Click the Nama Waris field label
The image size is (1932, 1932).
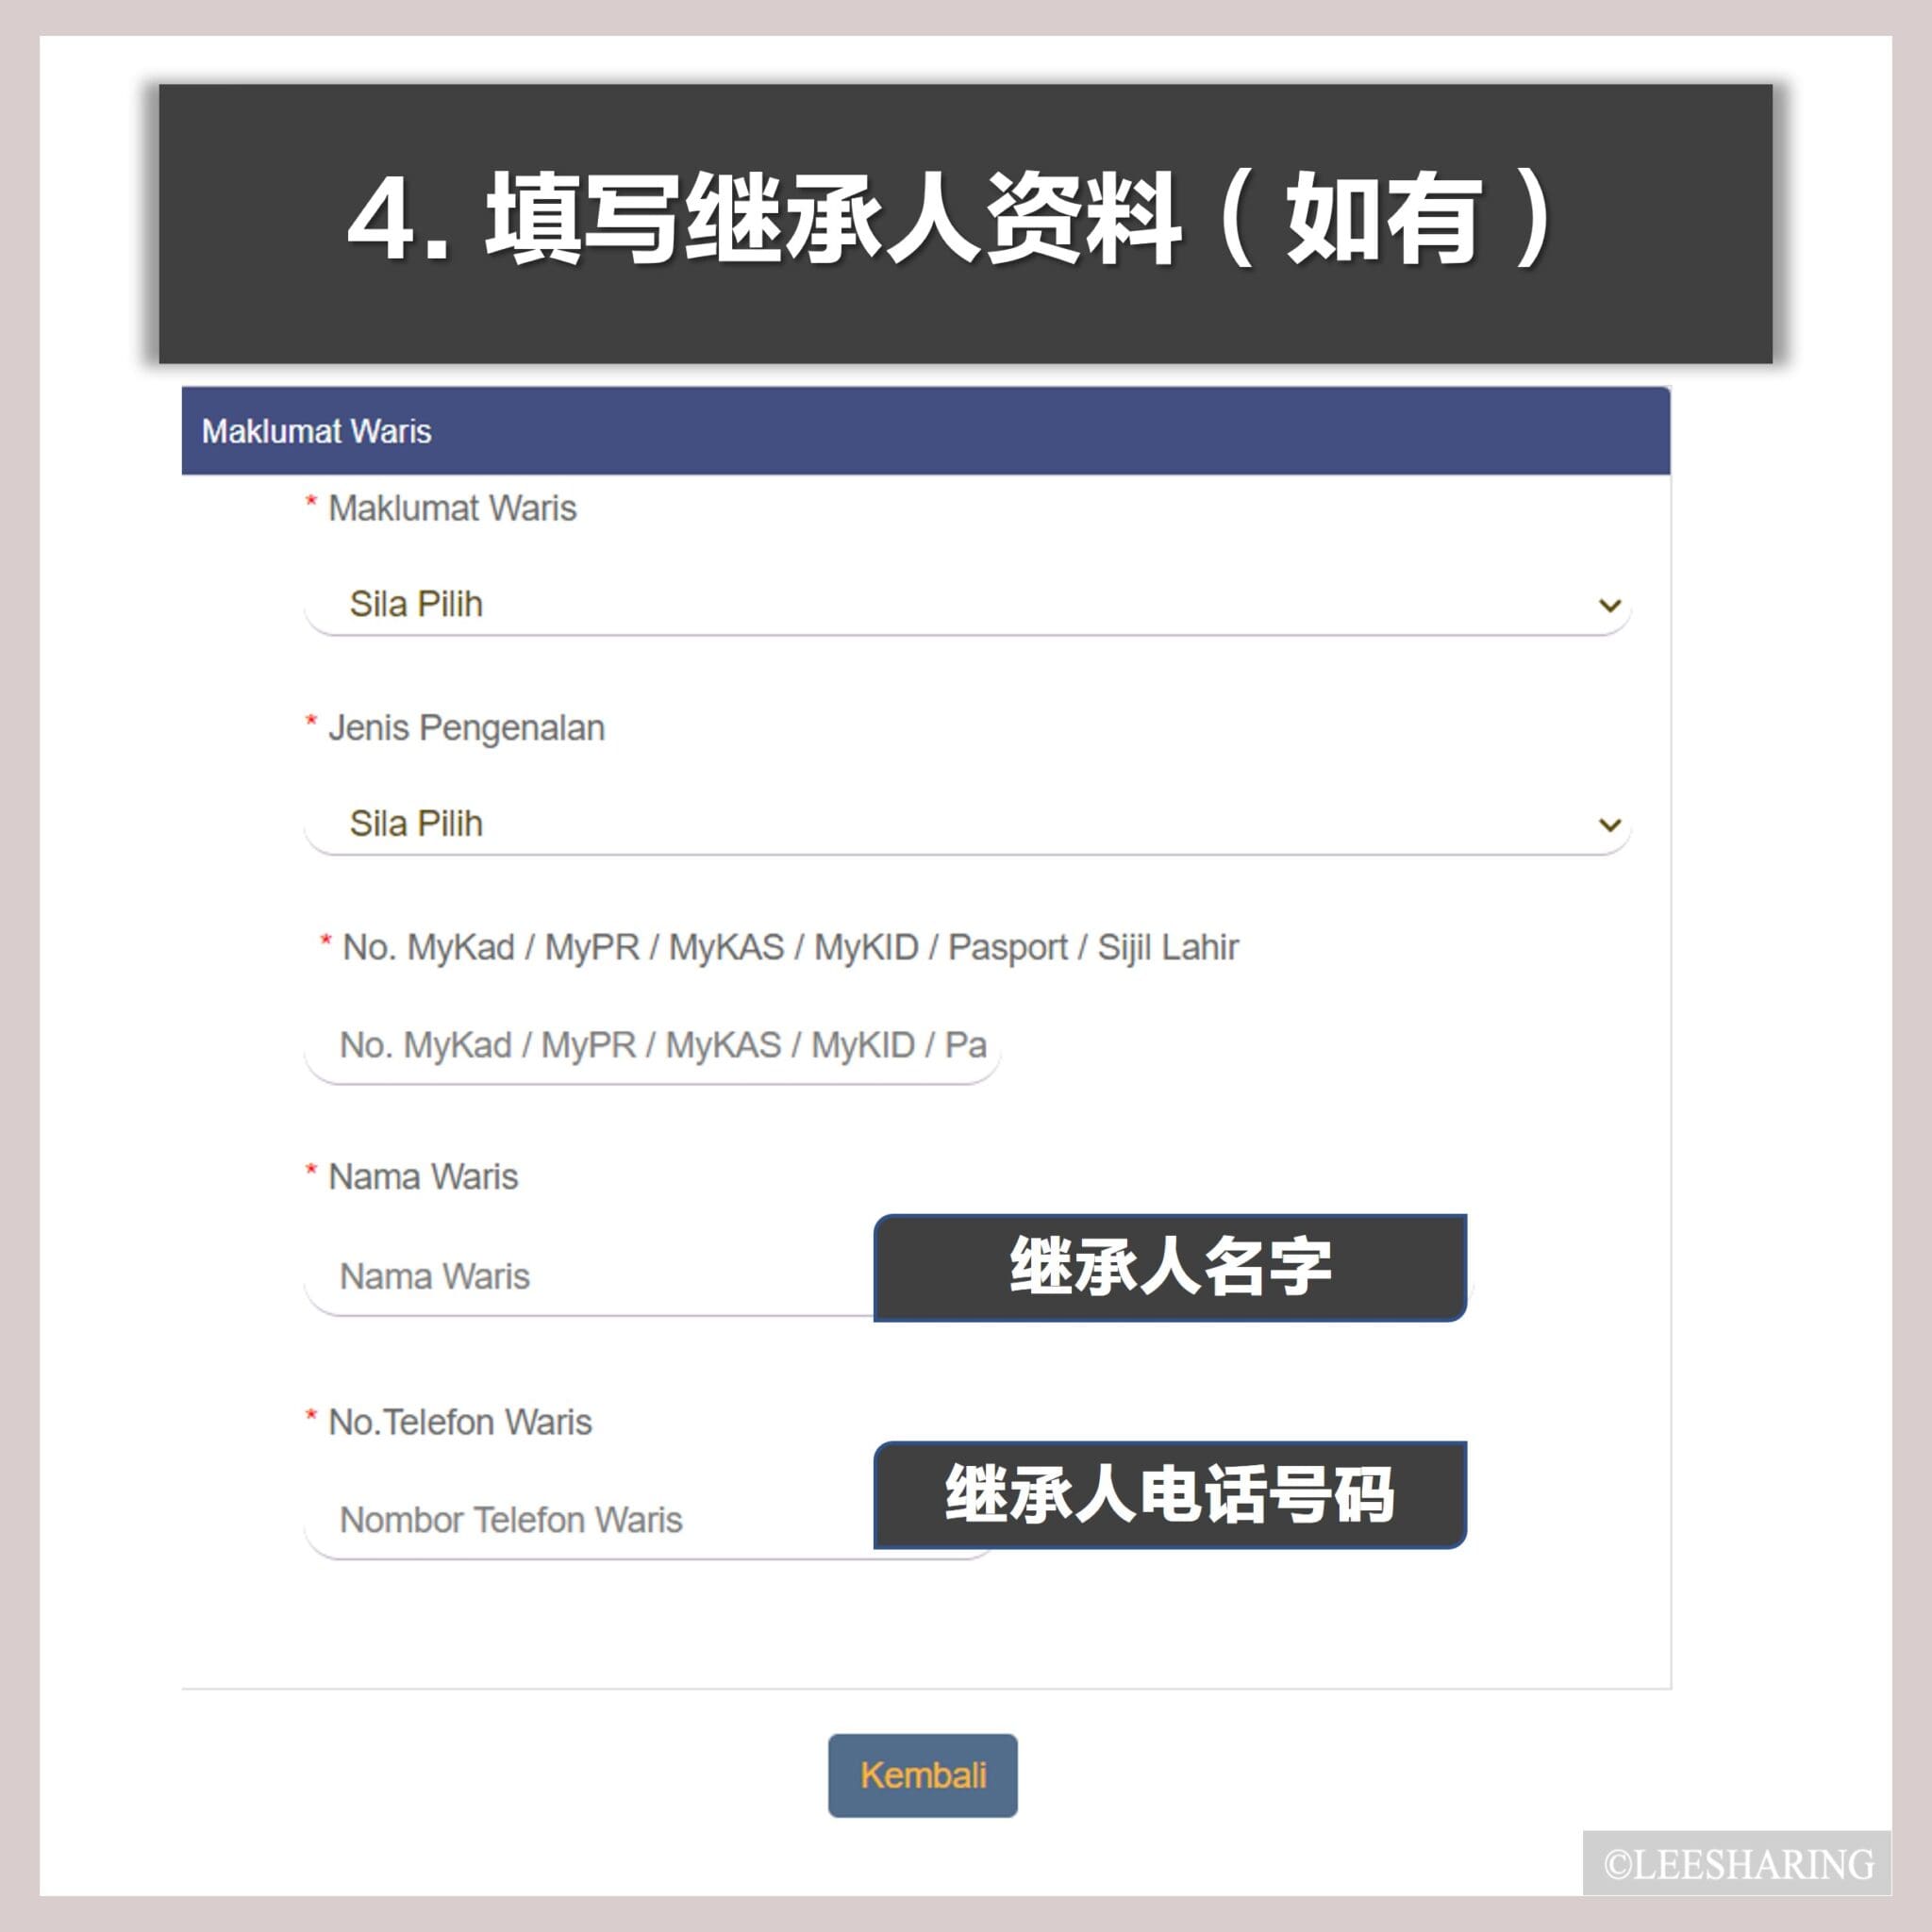pos(423,1177)
